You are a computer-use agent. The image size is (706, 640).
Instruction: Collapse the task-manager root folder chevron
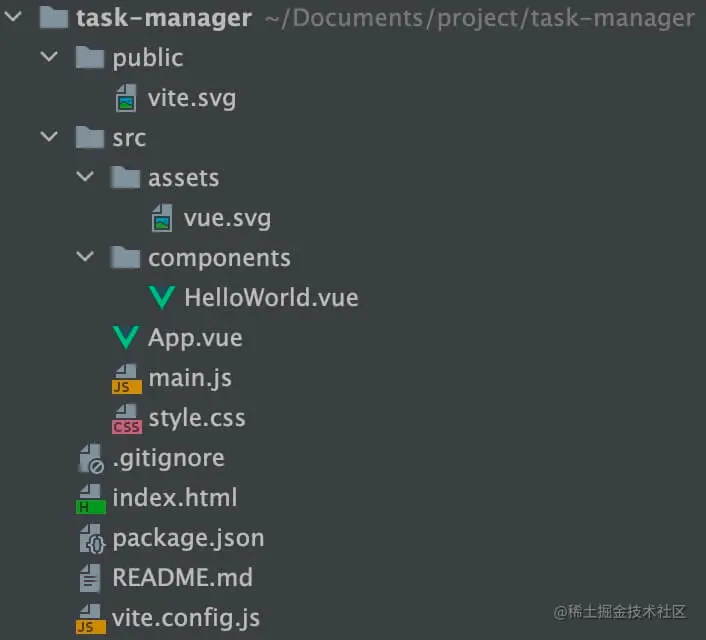tap(13, 17)
